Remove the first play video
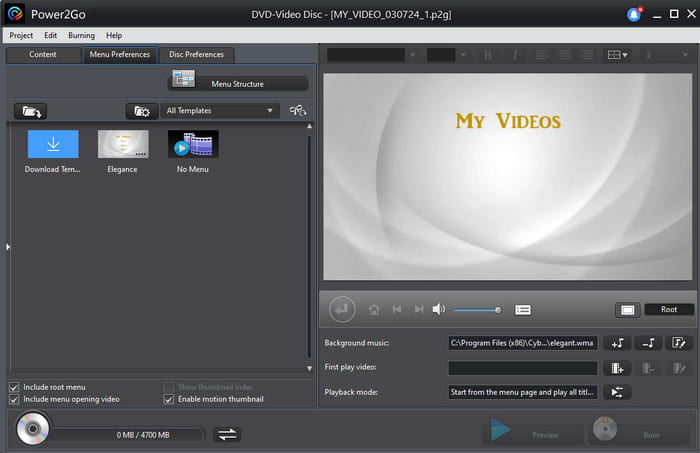 pyautogui.click(x=648, y=368)
